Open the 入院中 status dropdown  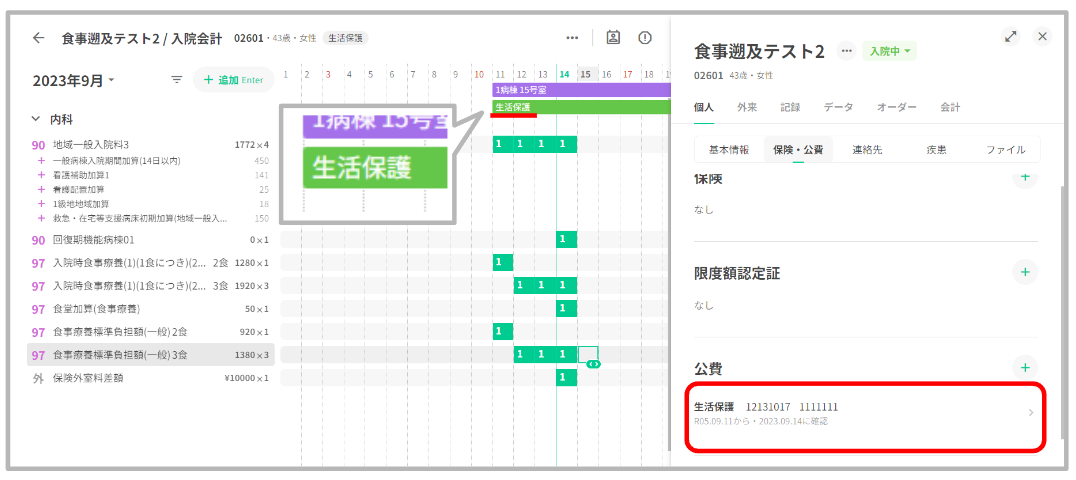tap(889, 51)
